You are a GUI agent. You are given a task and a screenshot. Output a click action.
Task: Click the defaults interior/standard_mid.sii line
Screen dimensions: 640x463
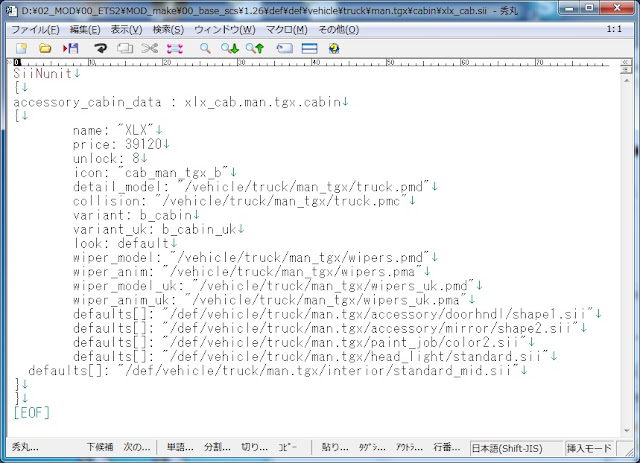[x=278, y=370]
